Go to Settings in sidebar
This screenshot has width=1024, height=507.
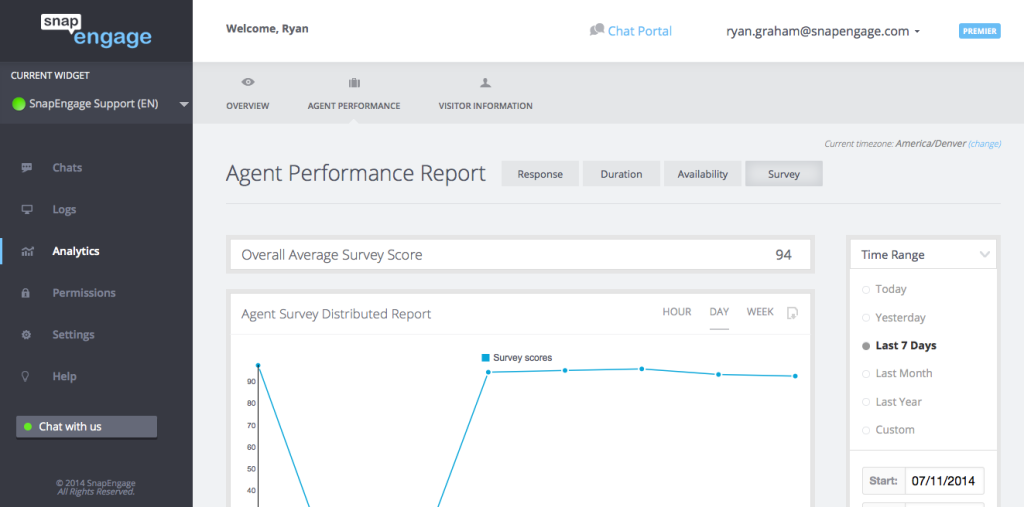tap(73, 335)
